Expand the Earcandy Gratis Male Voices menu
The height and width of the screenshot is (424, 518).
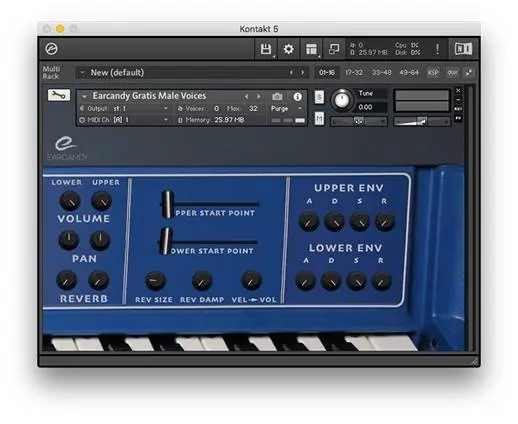84,97
